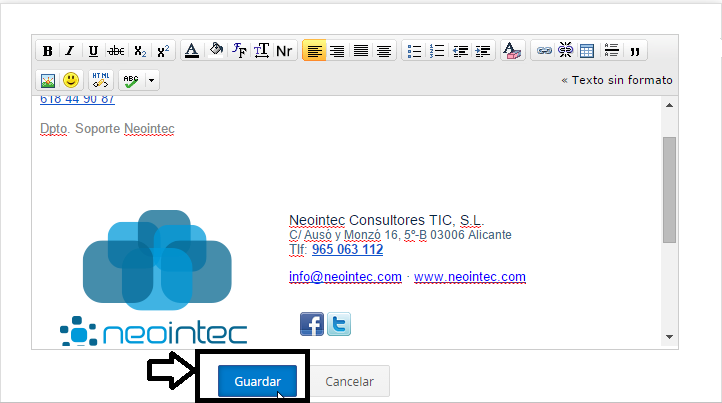
Task: Insert a hyperlink
Action: pyautogui.click(x=544, y=51)
